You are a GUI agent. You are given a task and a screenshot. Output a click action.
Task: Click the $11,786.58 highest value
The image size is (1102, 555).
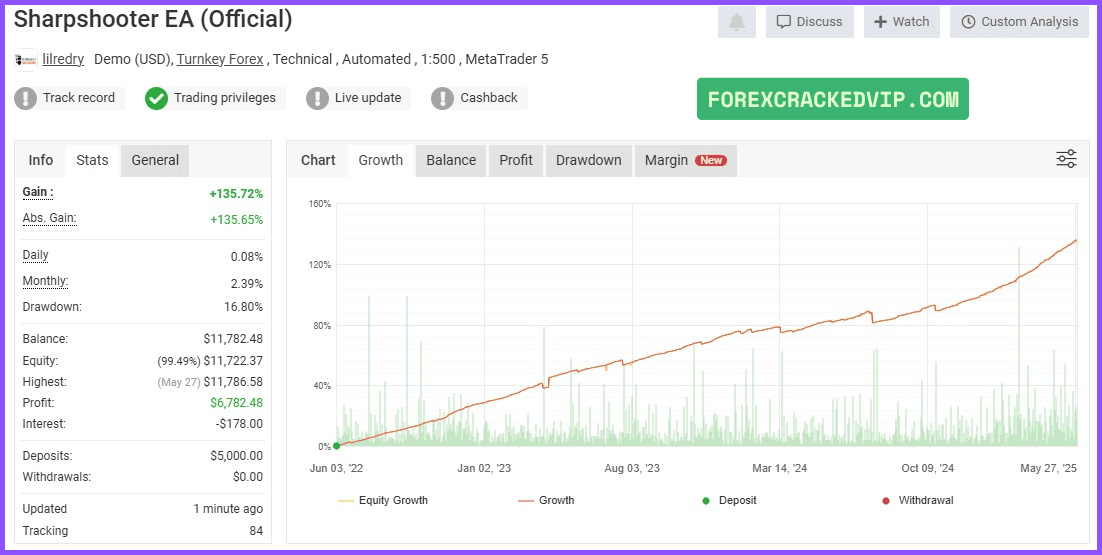(x=233, y=382)
